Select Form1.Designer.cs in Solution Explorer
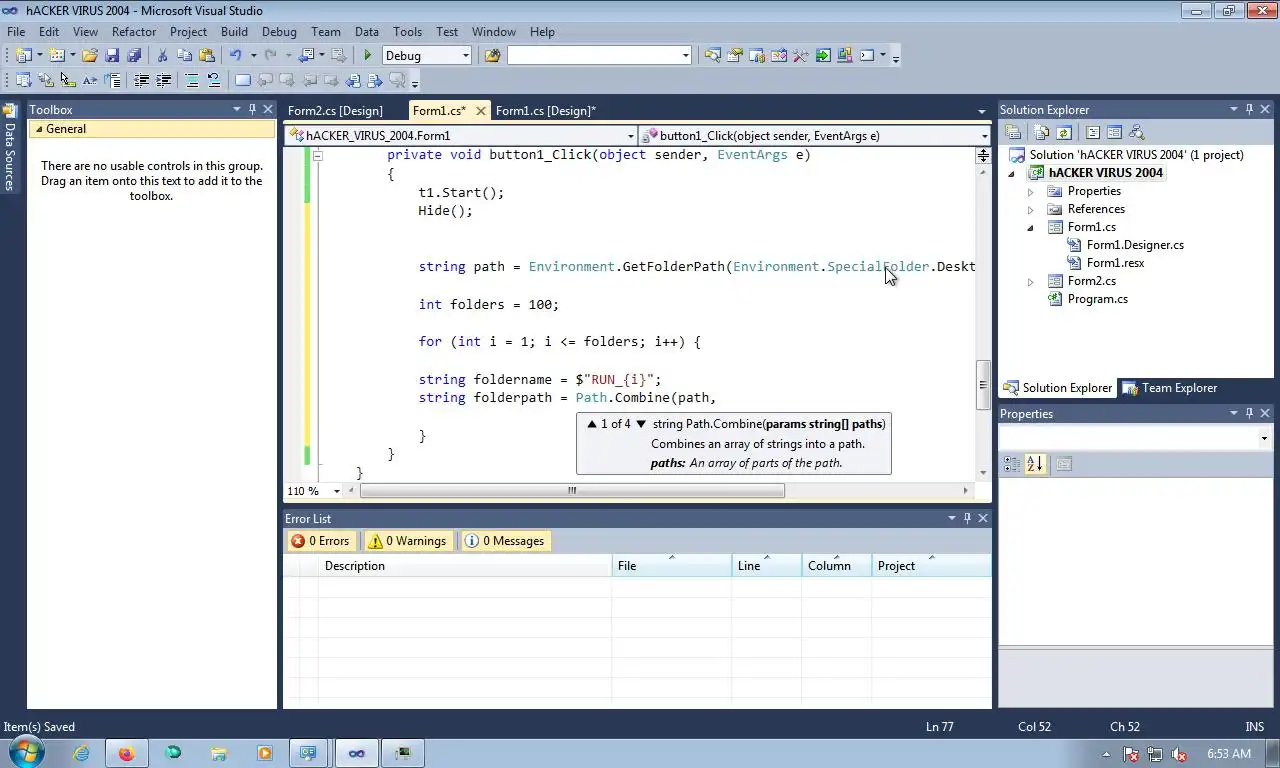 tap(1135, 245)
